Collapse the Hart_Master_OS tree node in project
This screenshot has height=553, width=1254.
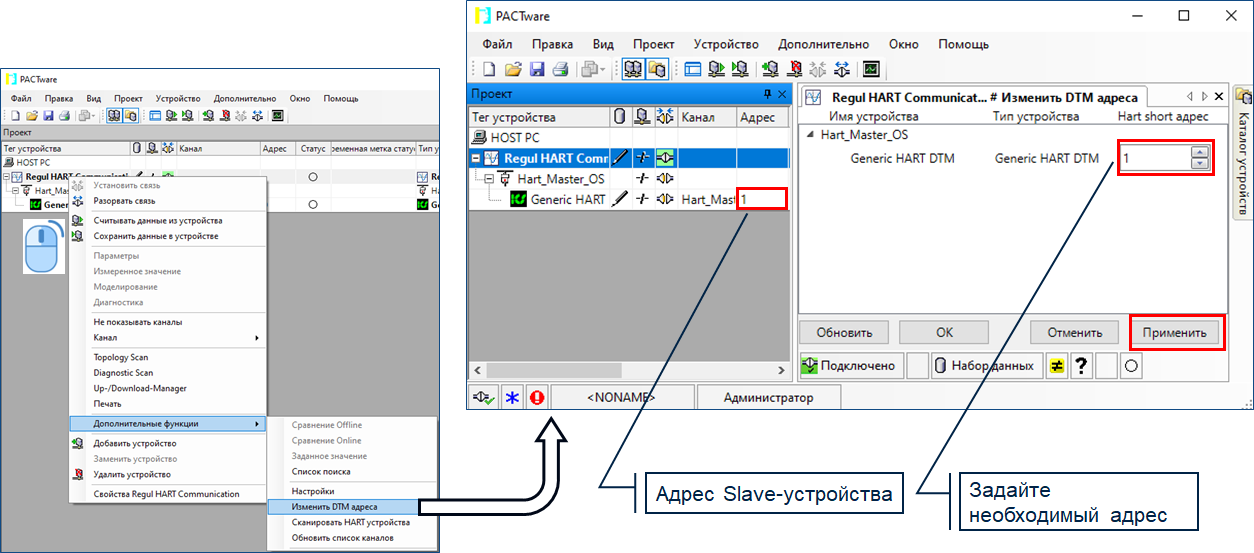(x=490, y=179)
